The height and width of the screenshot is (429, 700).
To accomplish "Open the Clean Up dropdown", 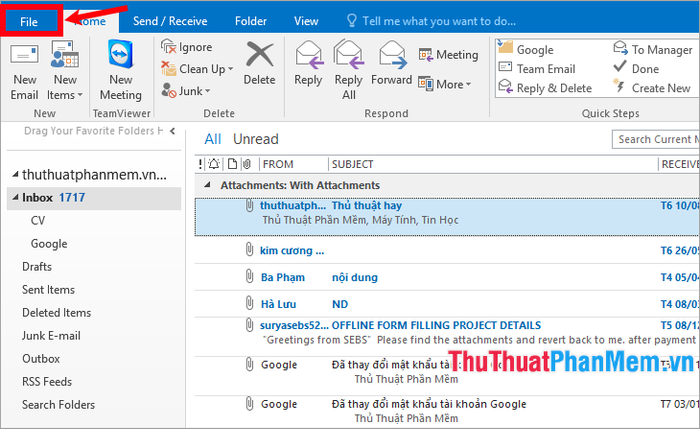I will point(197,69).
